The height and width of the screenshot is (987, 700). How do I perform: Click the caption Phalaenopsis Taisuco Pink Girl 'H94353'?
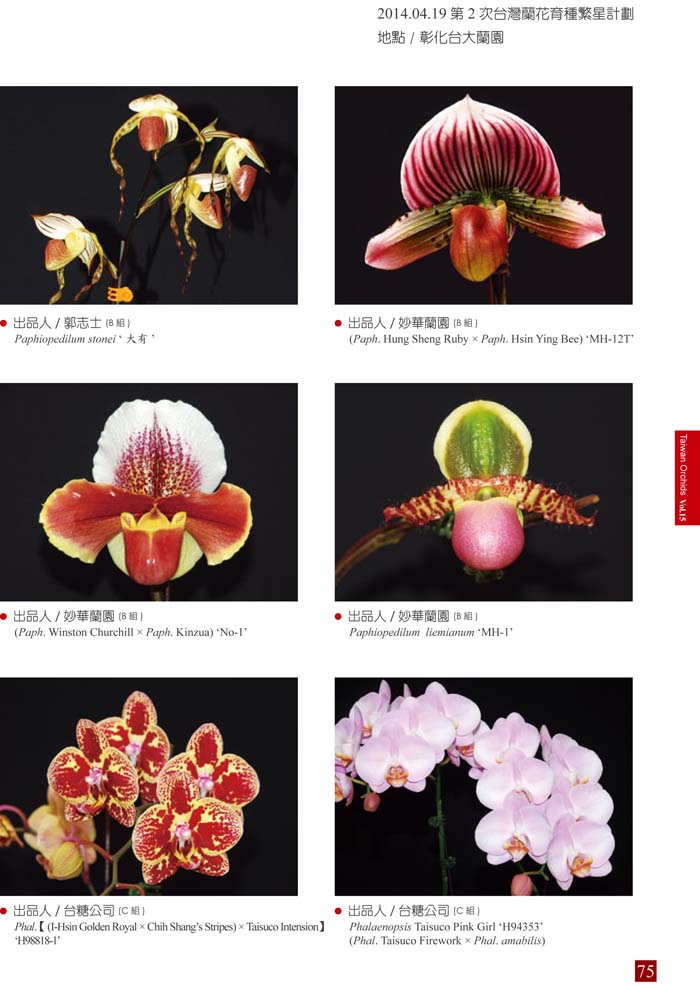click(446, 927)
